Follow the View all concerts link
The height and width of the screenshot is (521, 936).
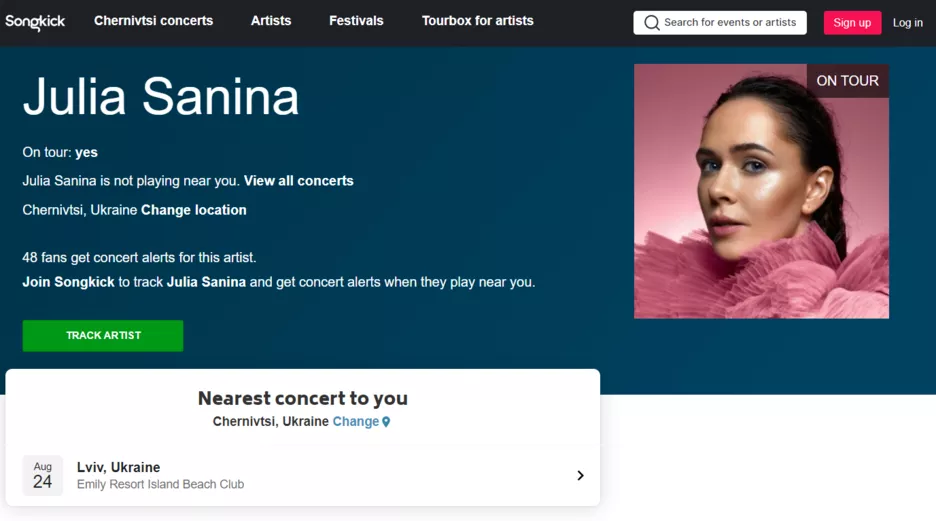(x=298, y=181)
